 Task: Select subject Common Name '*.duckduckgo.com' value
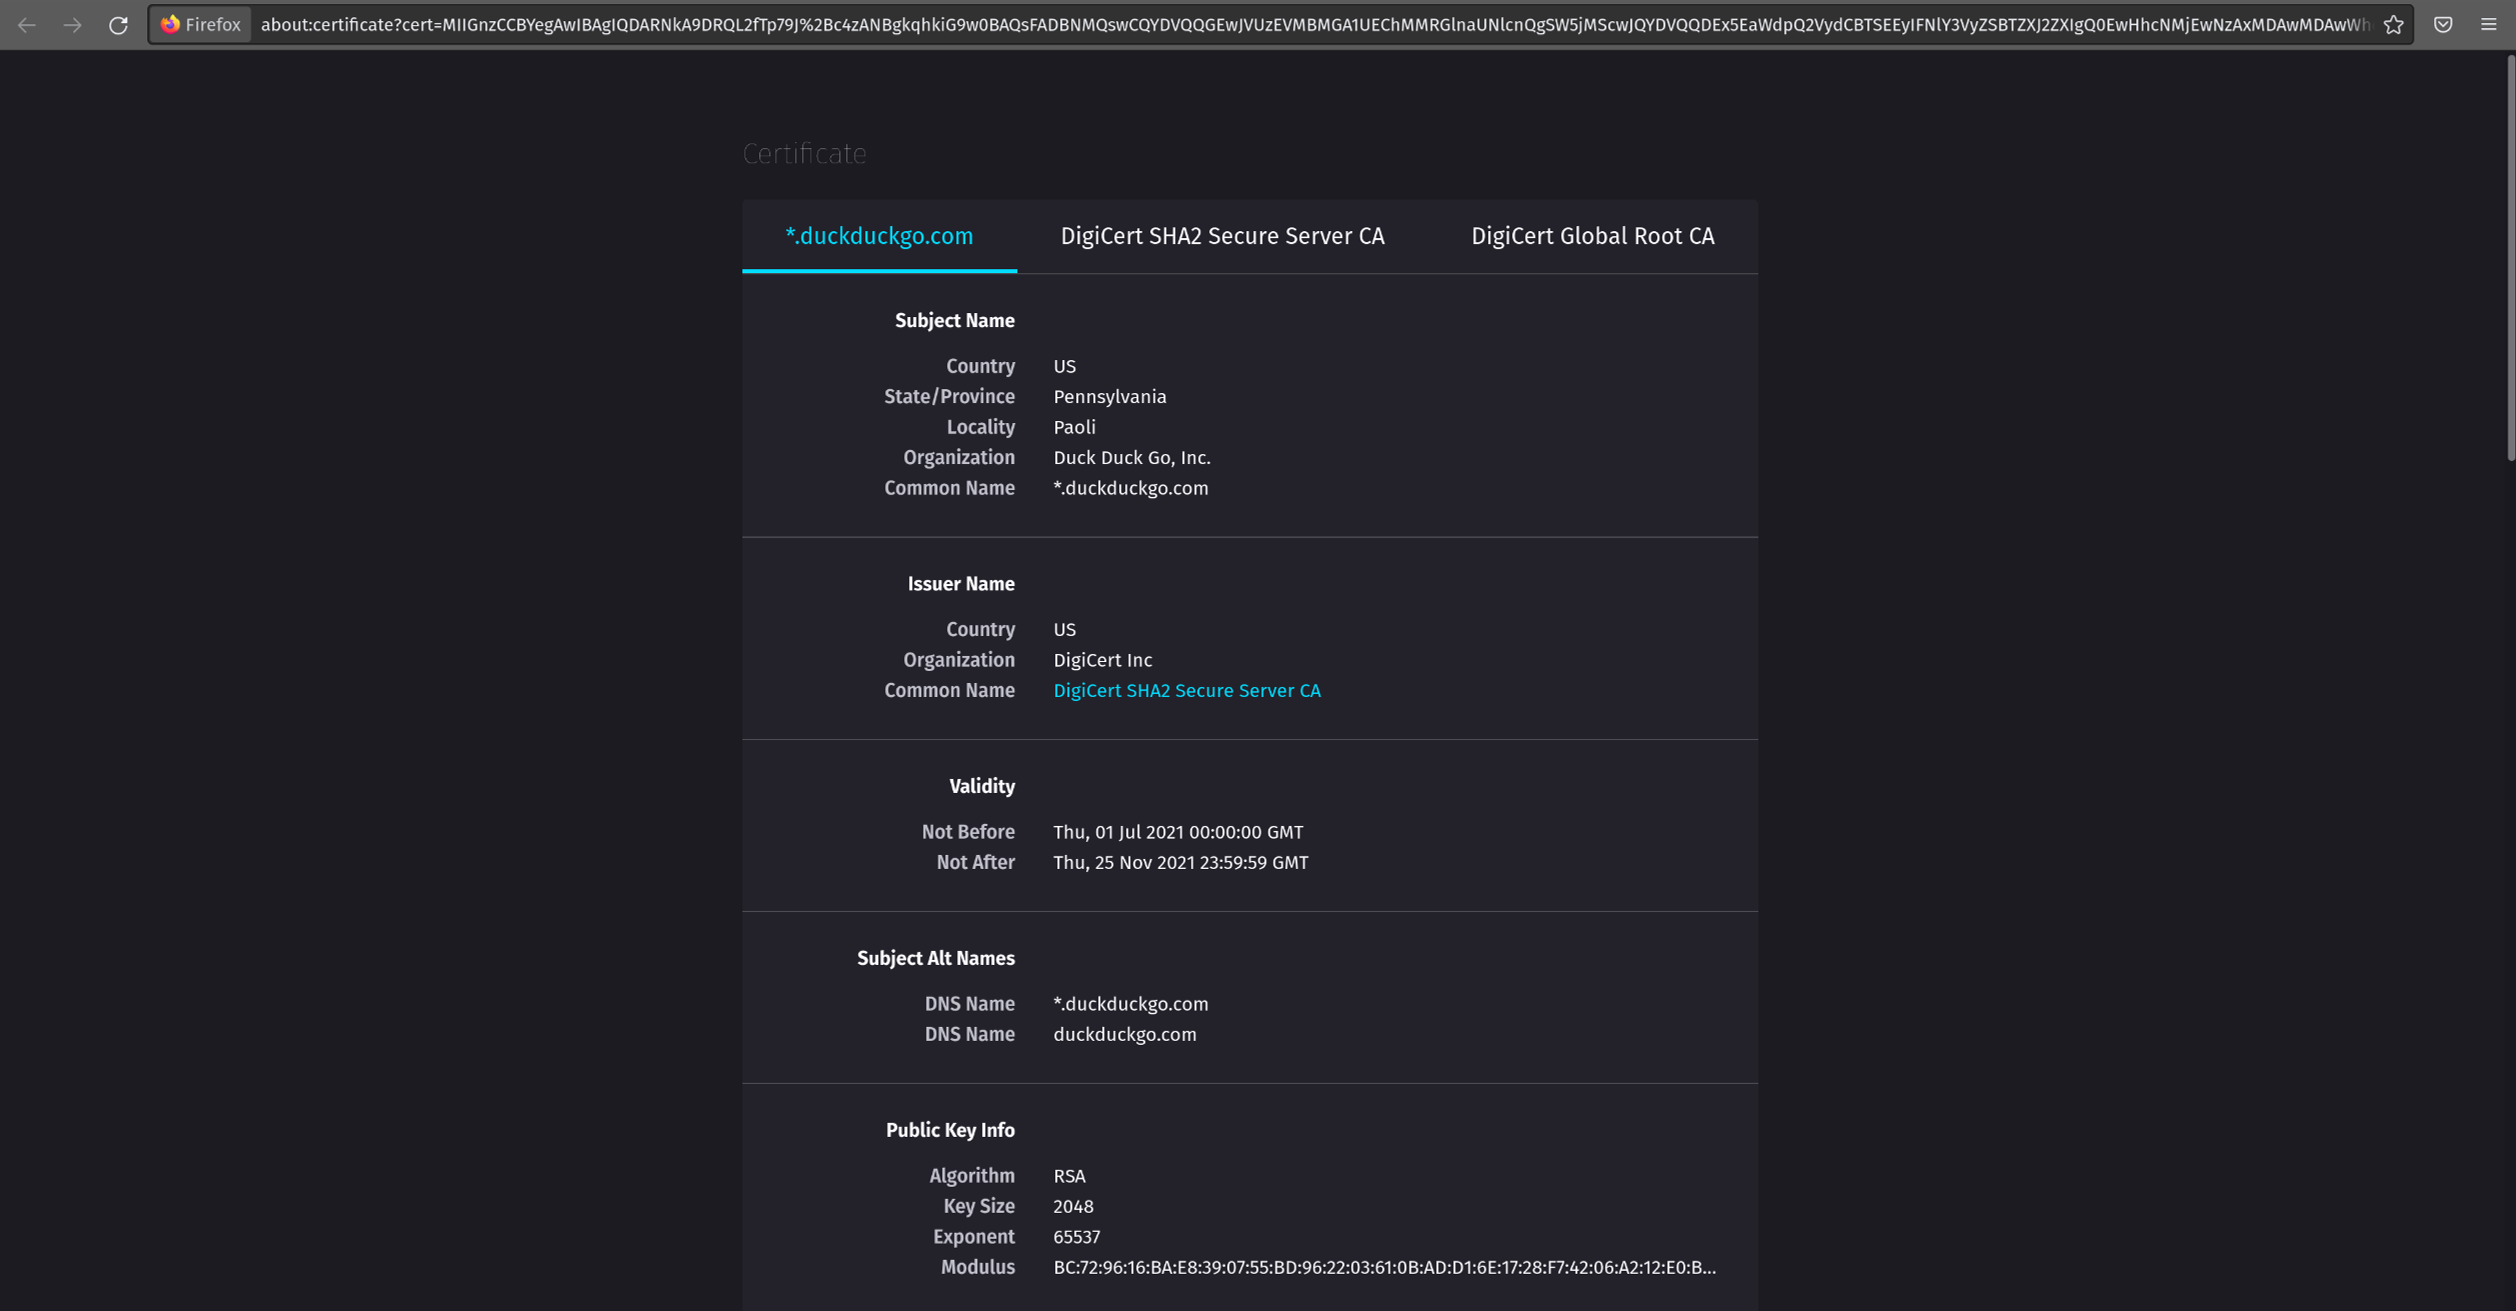[1130, 488]
